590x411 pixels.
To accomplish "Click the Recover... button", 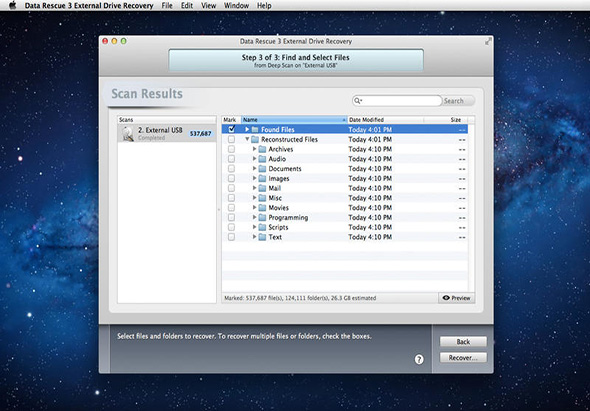I will point(463,358).
